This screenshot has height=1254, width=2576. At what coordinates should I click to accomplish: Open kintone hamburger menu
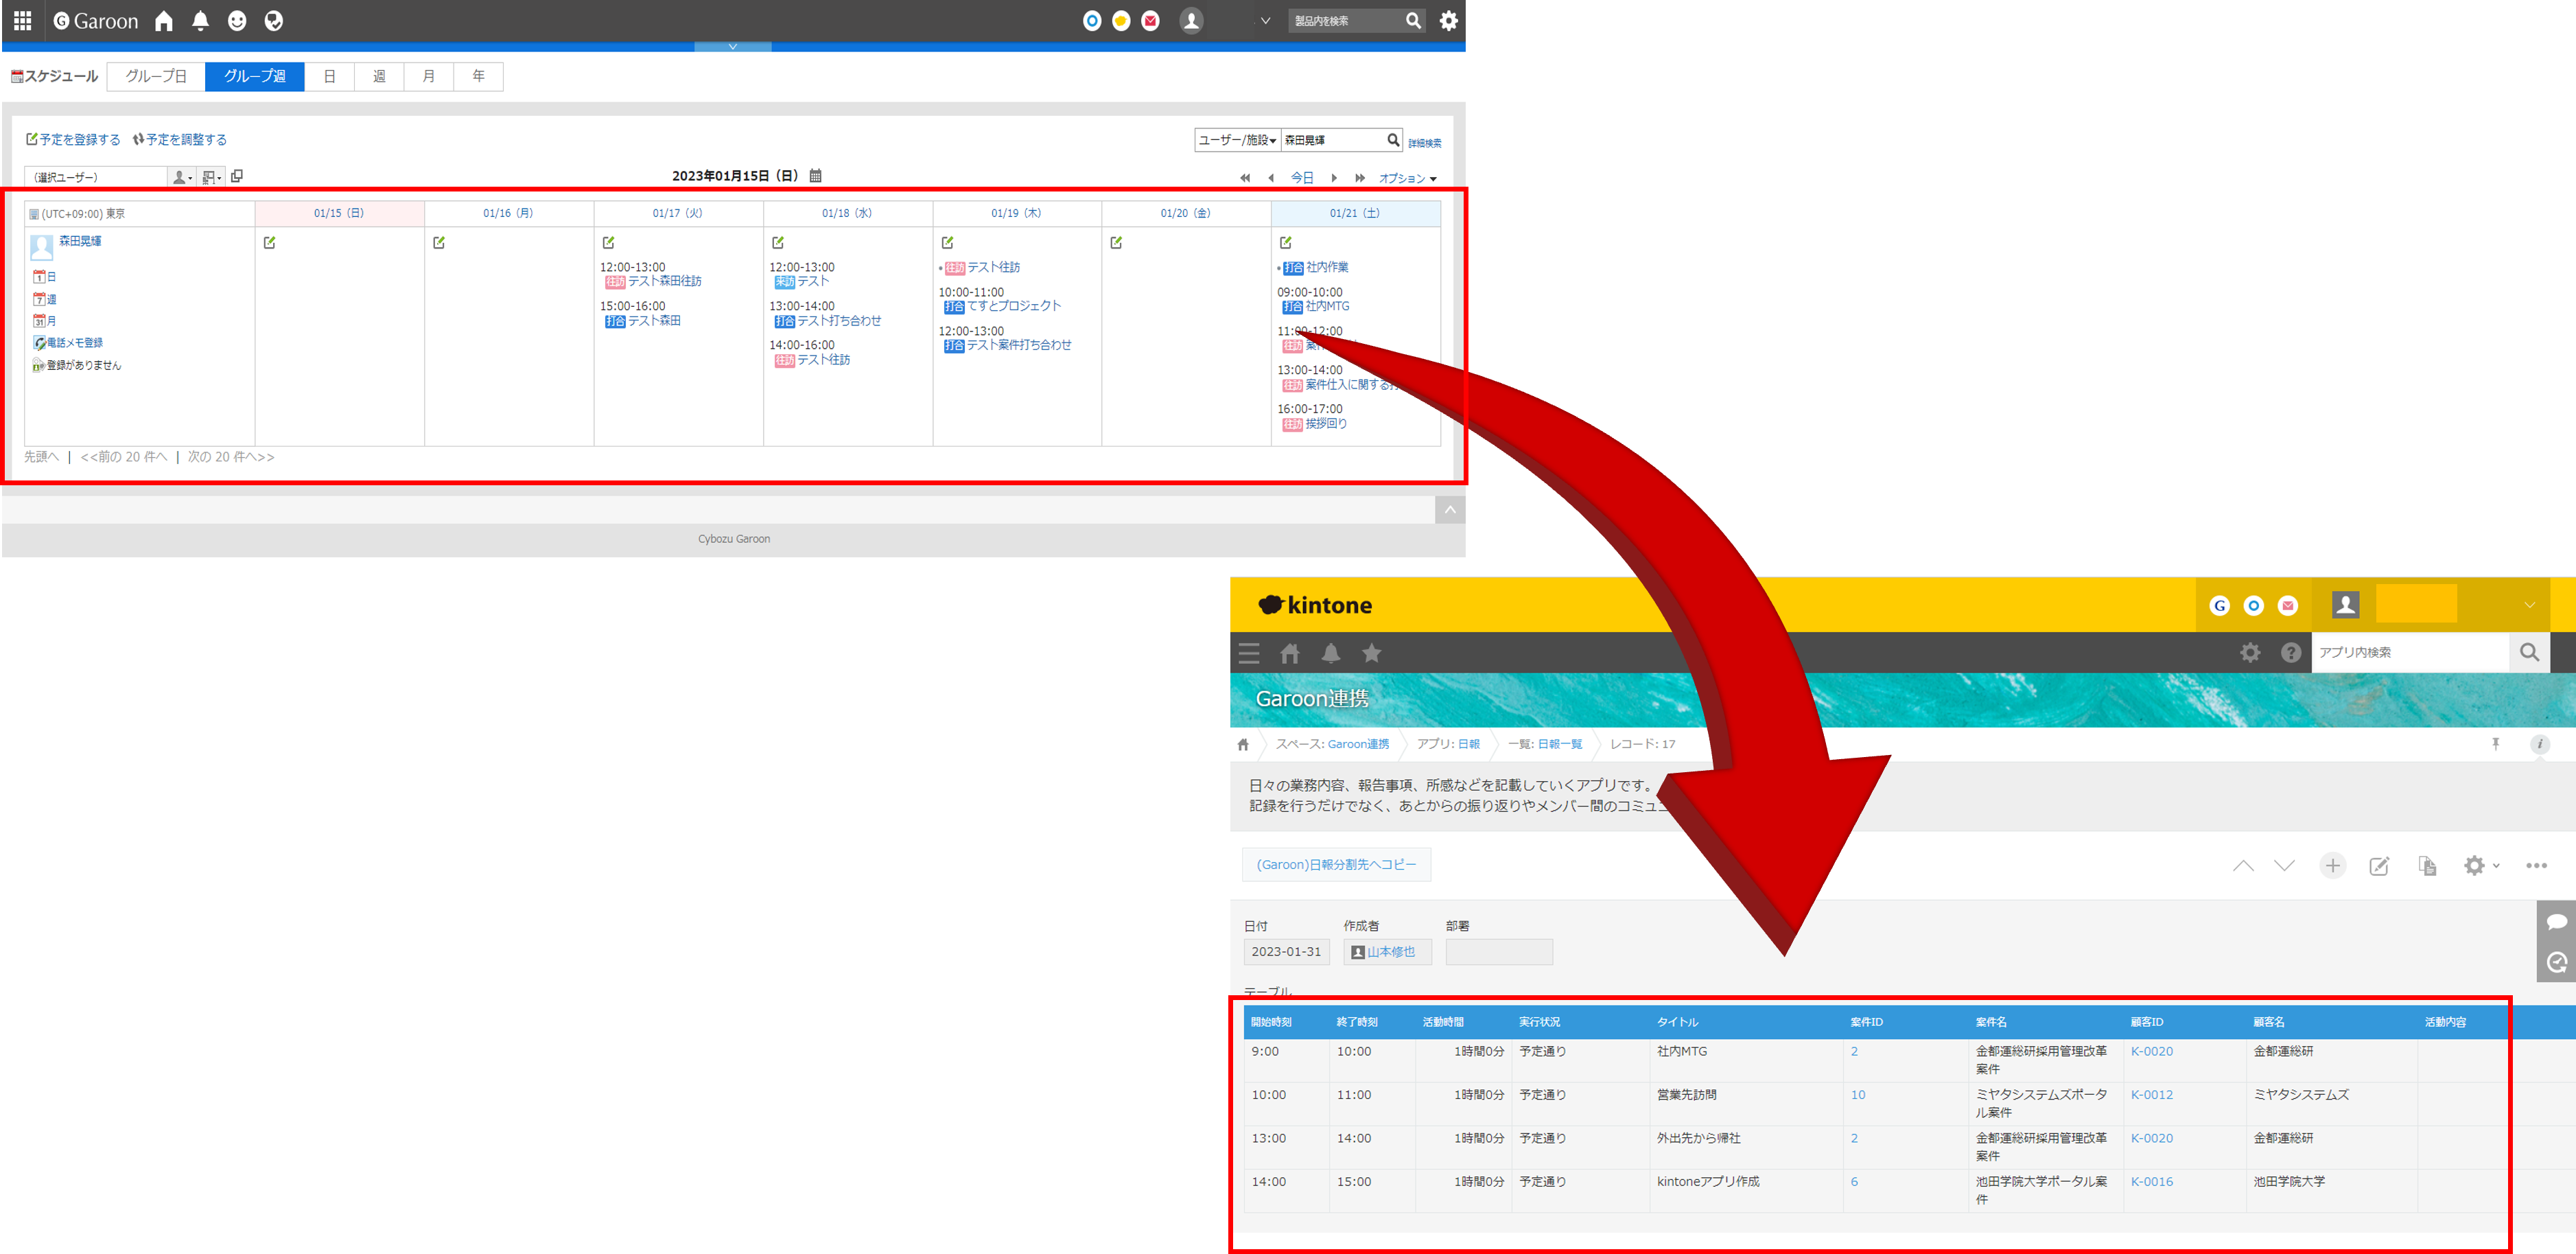(1249, 653)
